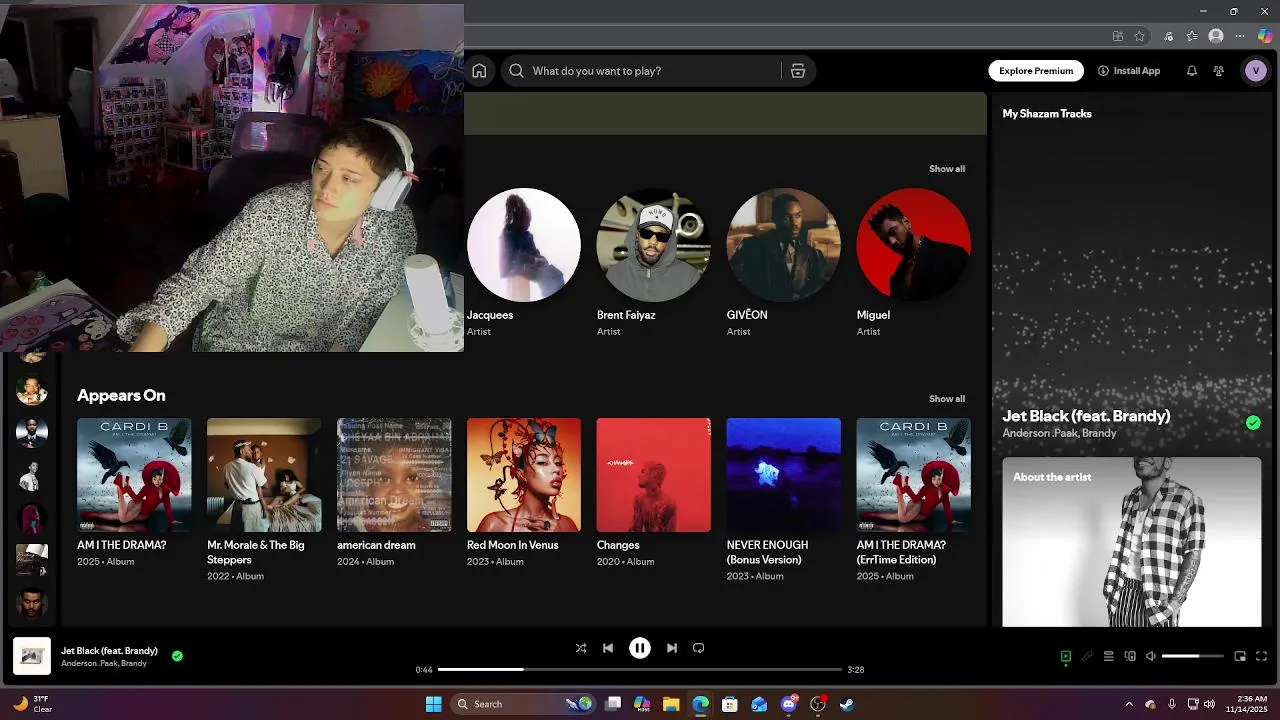
Task: Open the Friend Activity icon
Action: coord(1218,71)
